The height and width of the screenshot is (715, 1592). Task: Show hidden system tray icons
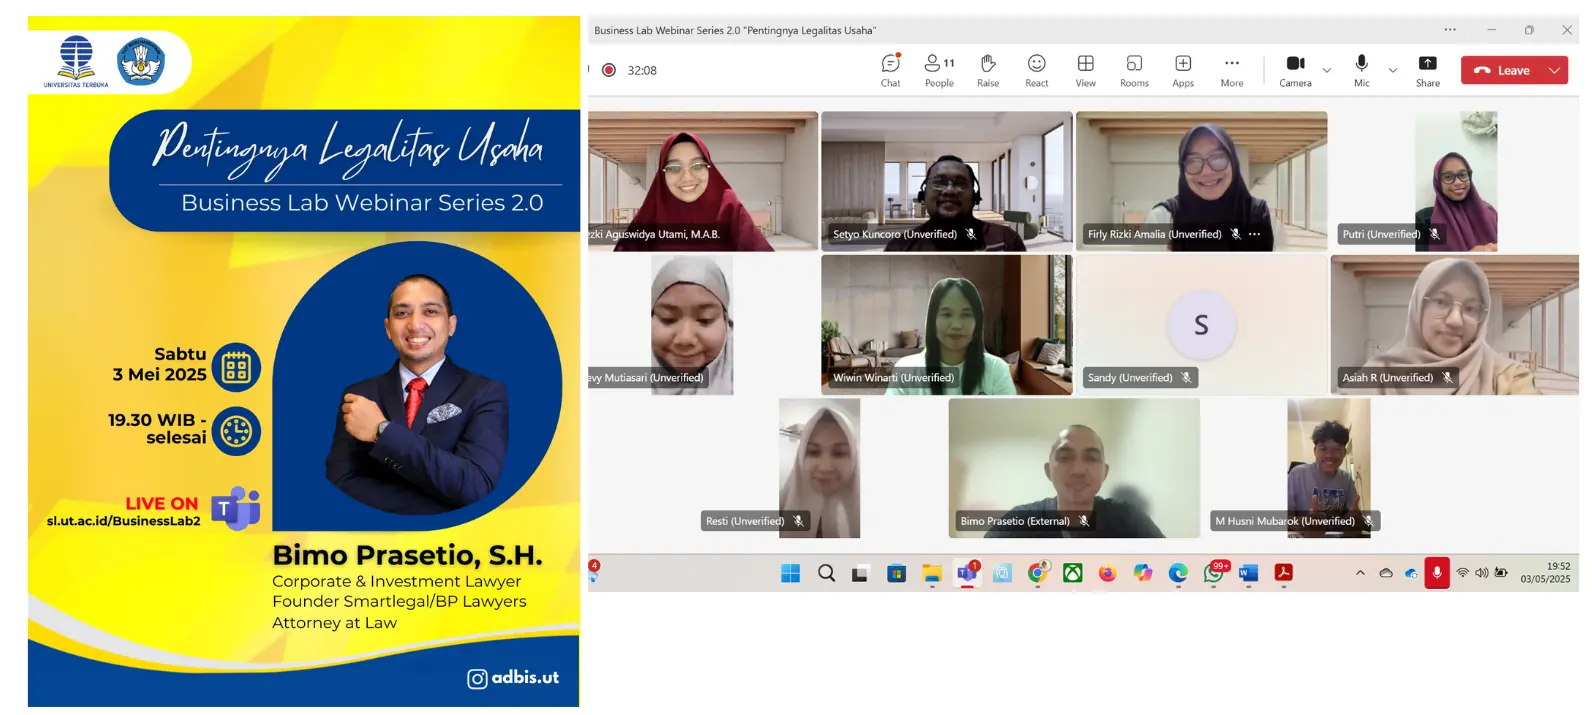coord(1360,573)
